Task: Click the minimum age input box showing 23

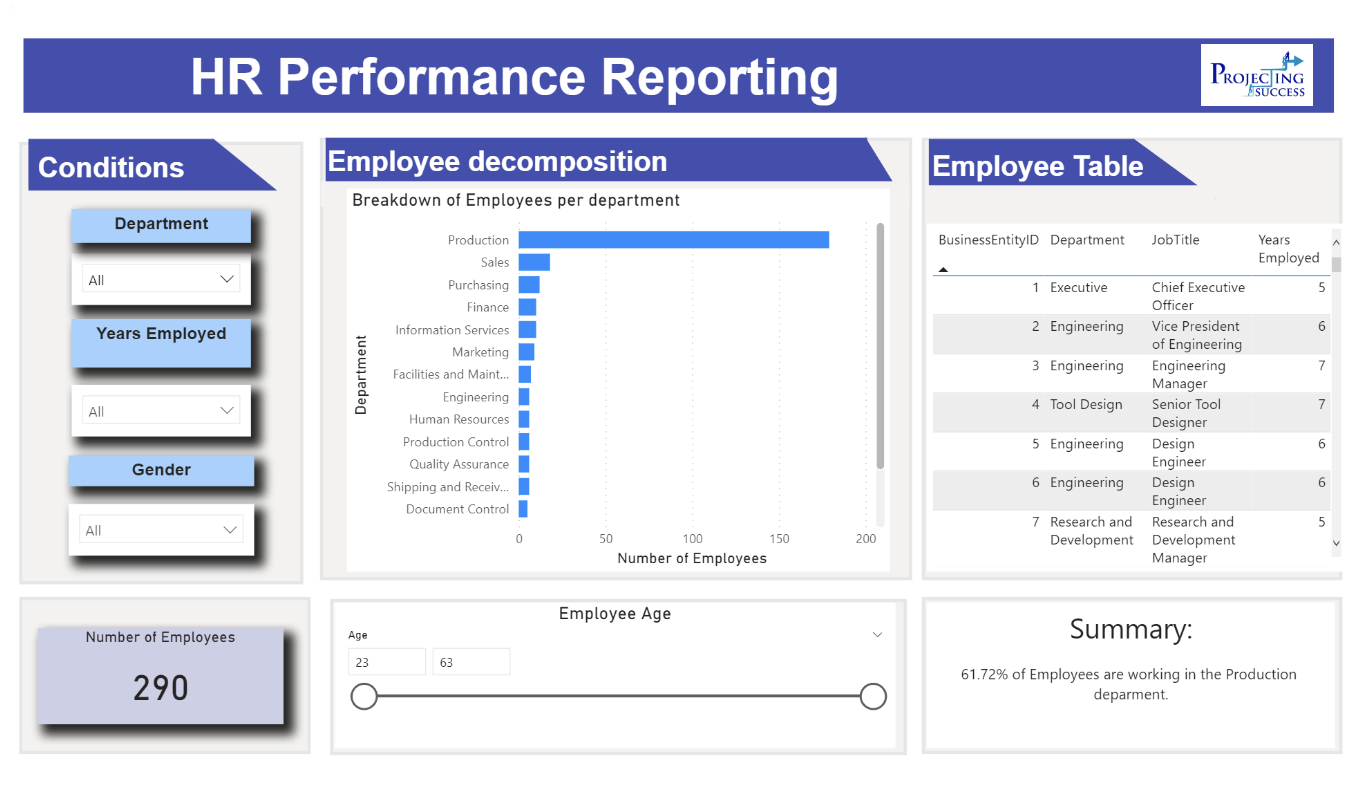Action: (x=387, y=662)
